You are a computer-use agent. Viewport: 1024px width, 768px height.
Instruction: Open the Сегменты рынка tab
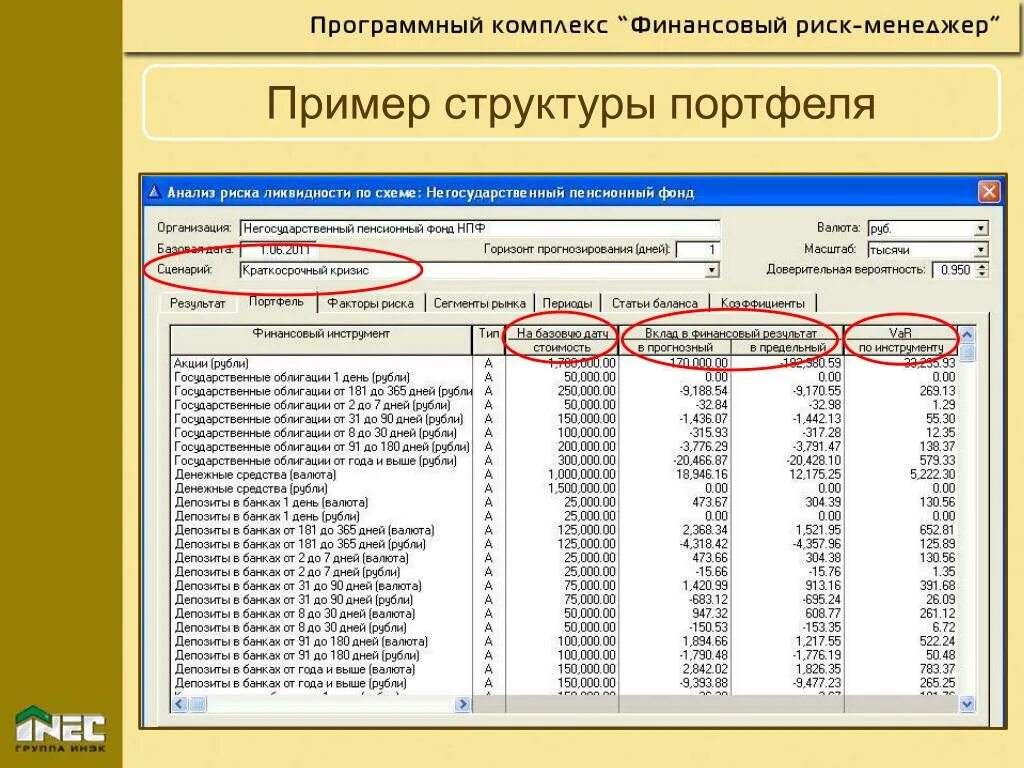pyautogui.click(x=479, y=304)
